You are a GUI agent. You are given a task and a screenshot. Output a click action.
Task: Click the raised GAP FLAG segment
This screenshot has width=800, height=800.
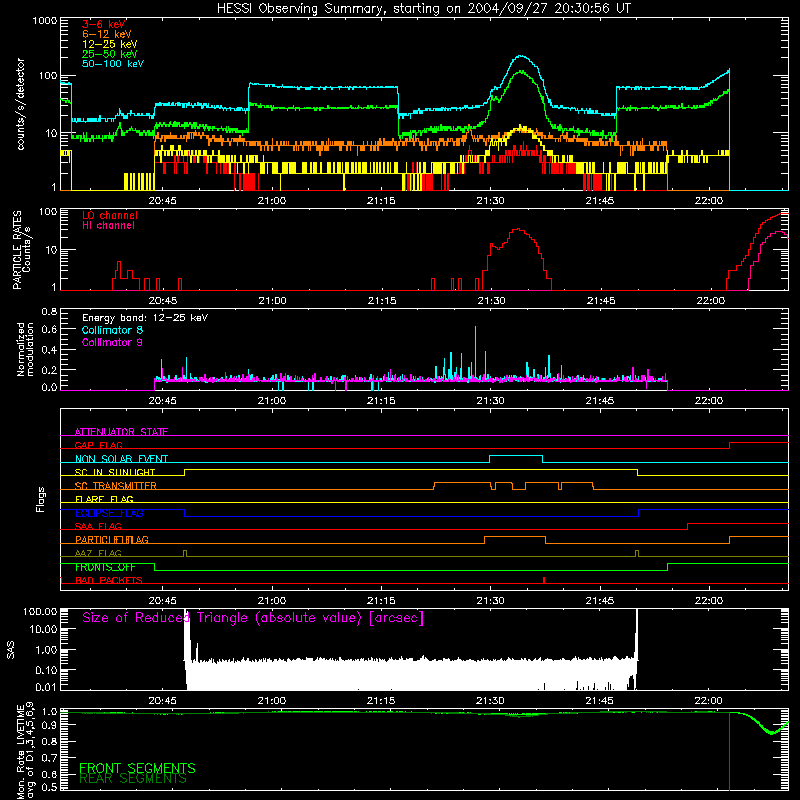pyautogui.click(x=759, y=443)
